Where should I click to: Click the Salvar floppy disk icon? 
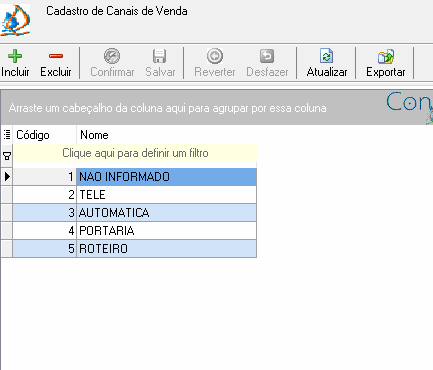coord(160,56)
